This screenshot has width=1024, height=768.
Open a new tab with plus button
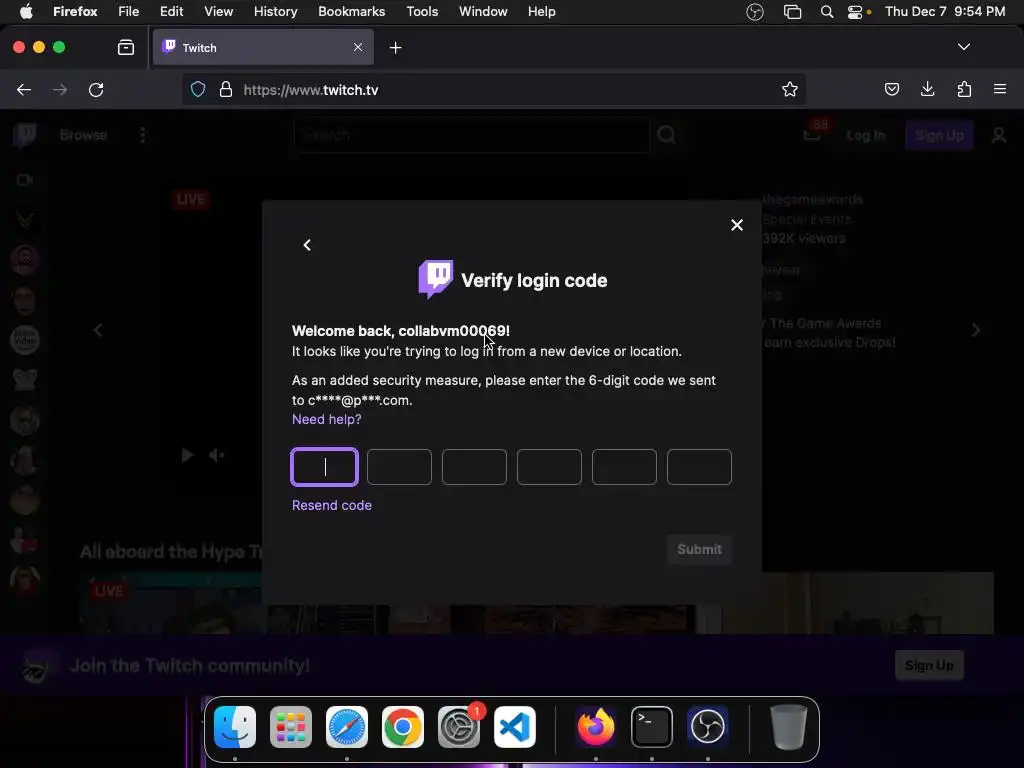(x=395, y=48)
